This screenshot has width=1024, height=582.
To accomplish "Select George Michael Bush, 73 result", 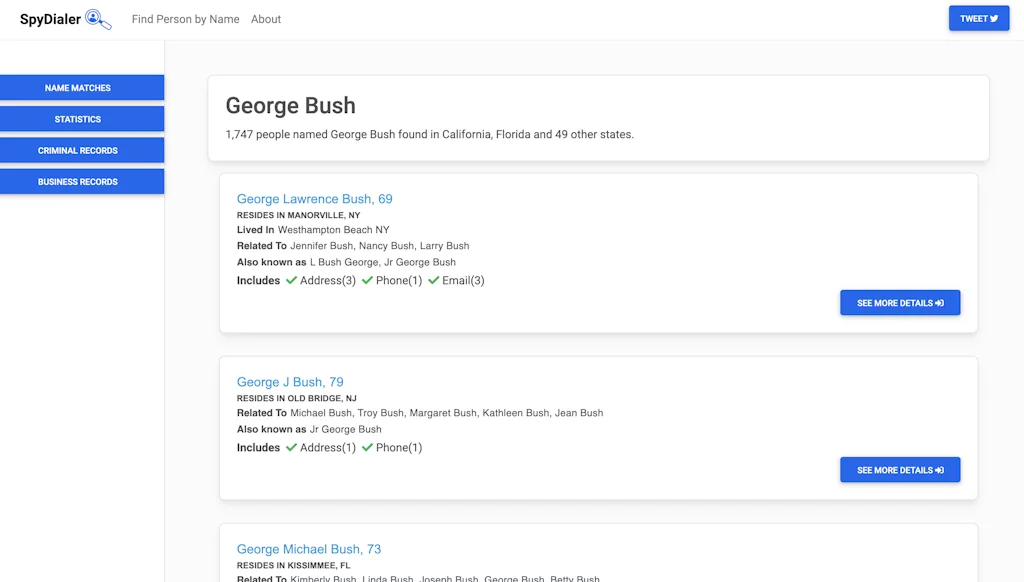I will tap(308, 549).
